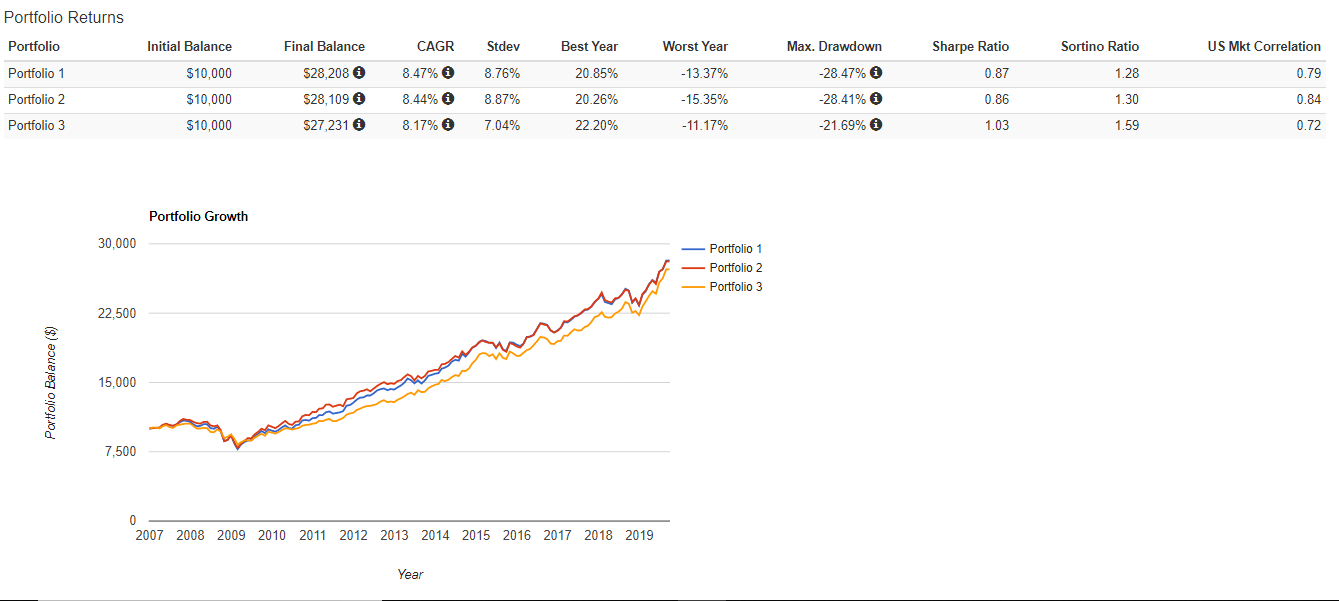This screenshot has width=1339, height=601.
Task: Hide Portfolio 3 series via chart legend
Action: [x=735, y=287]
